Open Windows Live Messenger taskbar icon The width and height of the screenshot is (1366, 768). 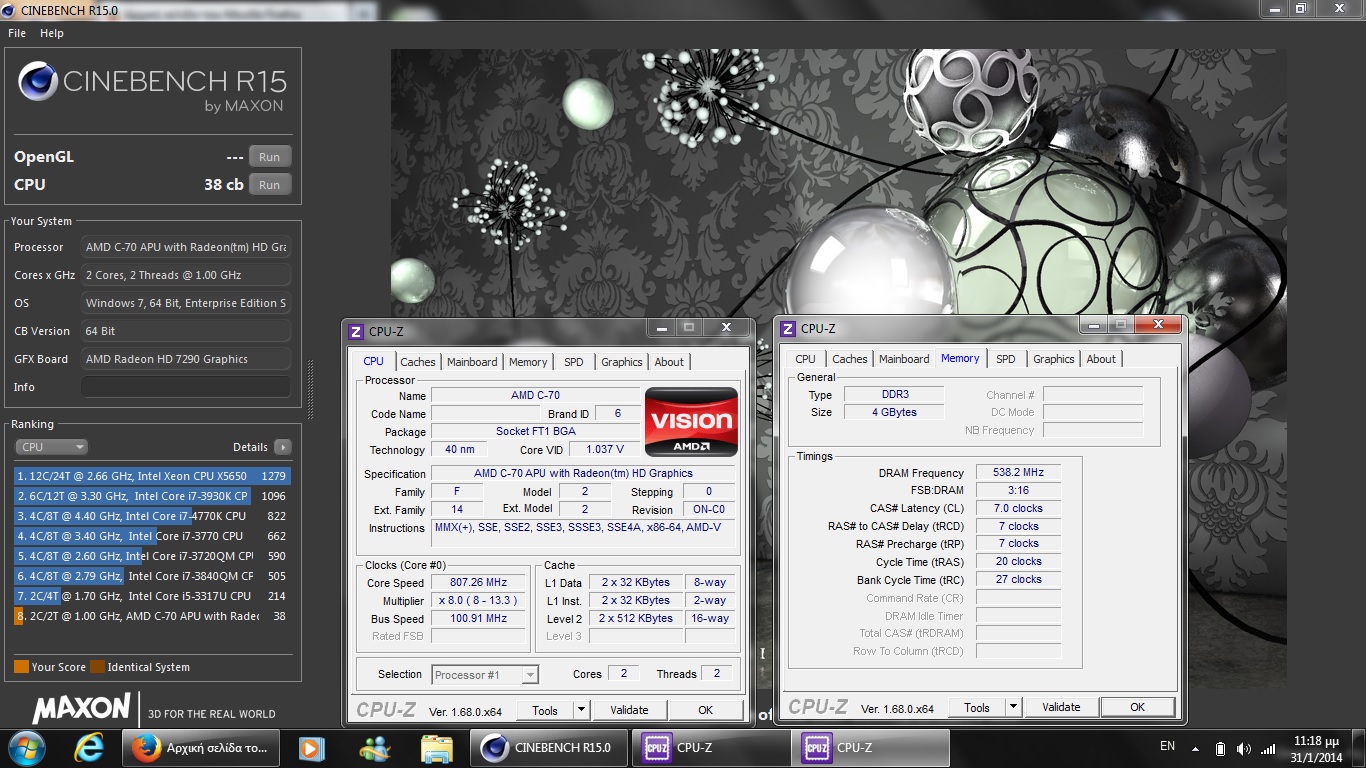(375, 748)
